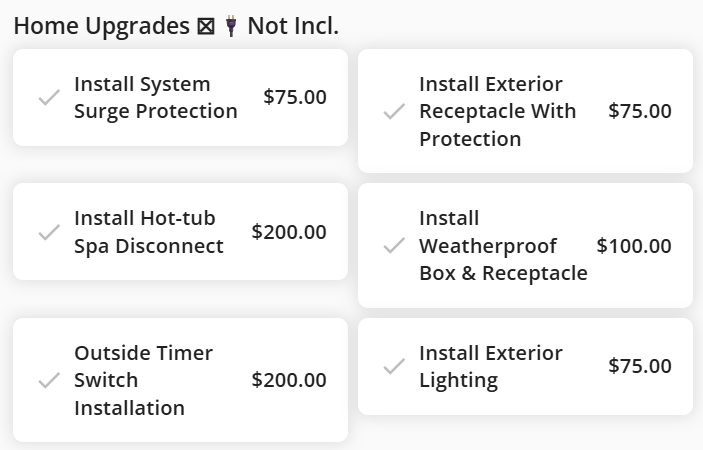Viewport: 703px width, 450px height.
Task: Pick the Install Weatherproof Box & Receptacle label
Action: point(502,246)
